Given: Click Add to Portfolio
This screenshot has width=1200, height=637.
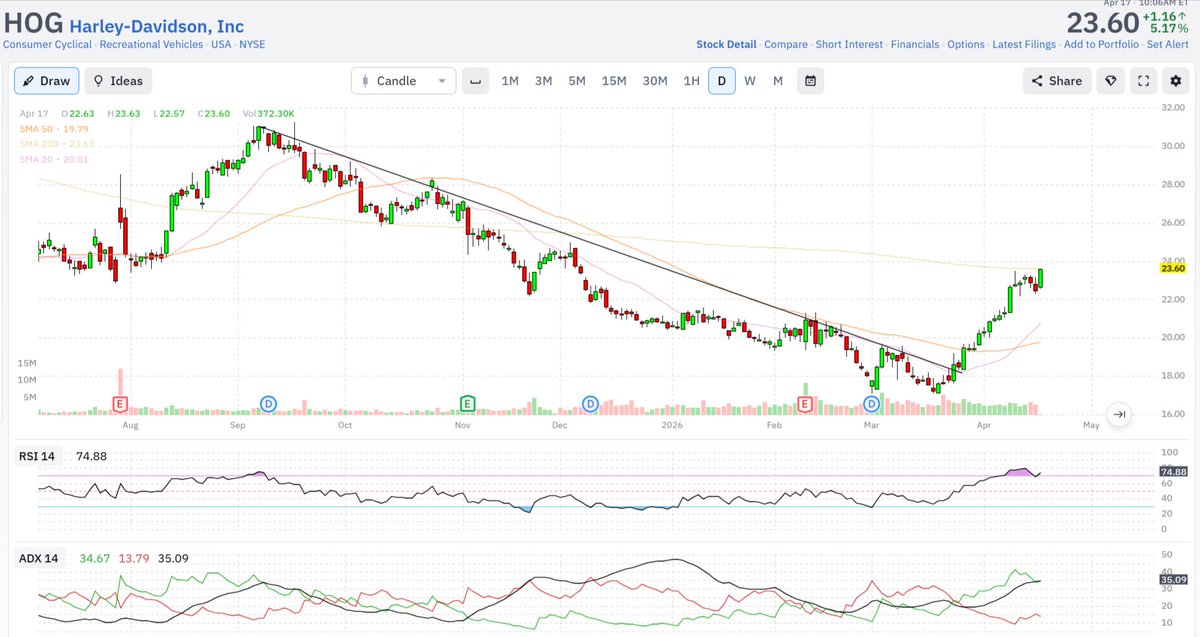Looking at the screenshot, I should (x=1101, y=45).
